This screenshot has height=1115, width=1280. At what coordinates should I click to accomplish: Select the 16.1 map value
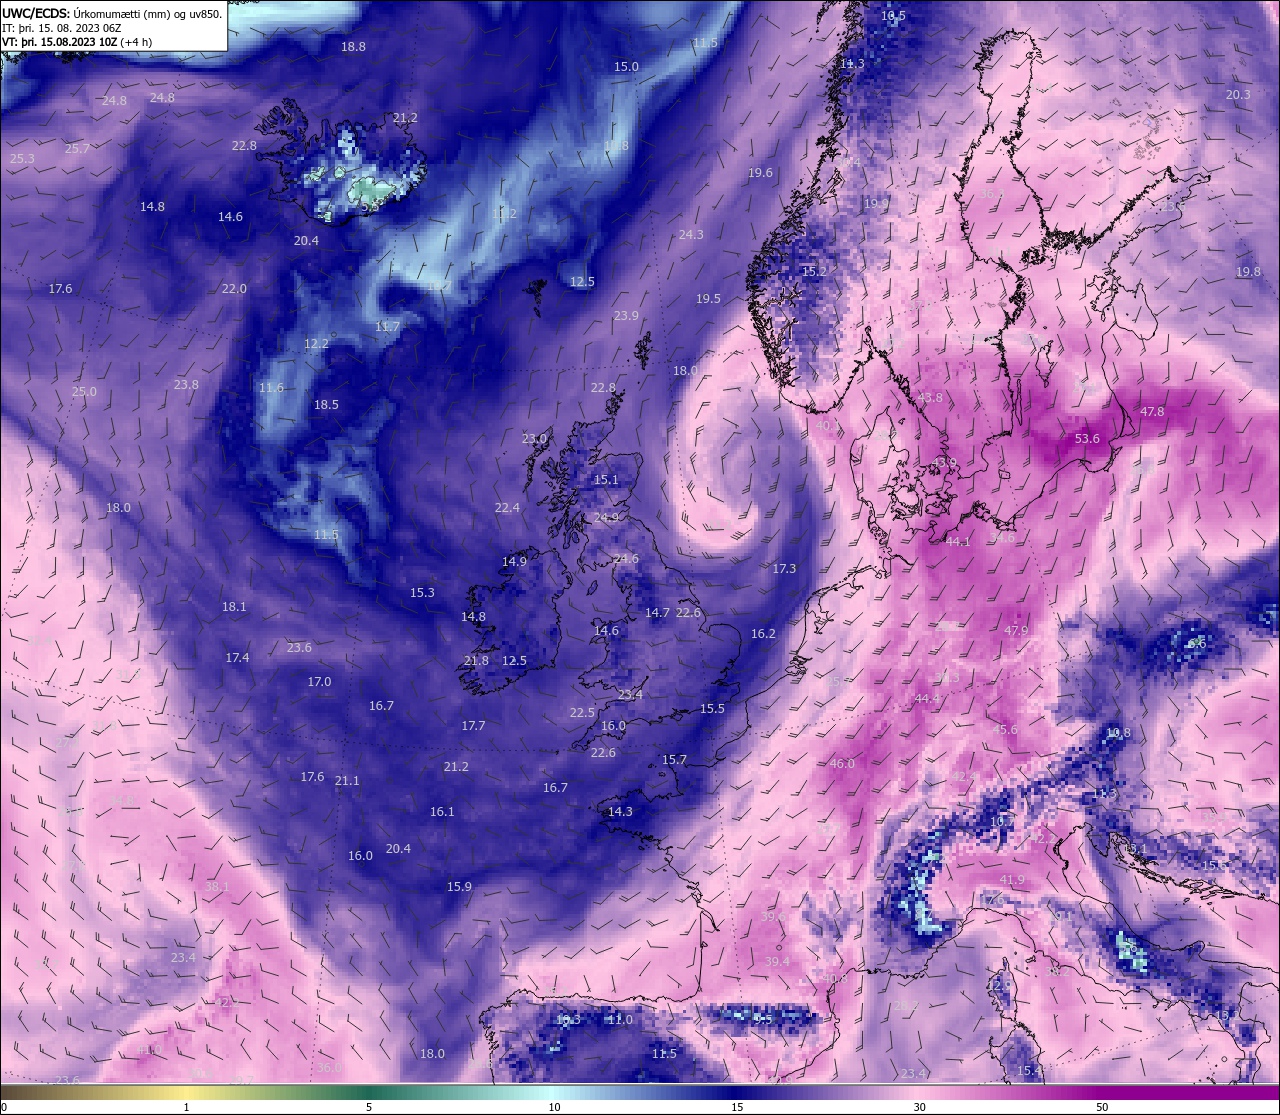(442, 812)
